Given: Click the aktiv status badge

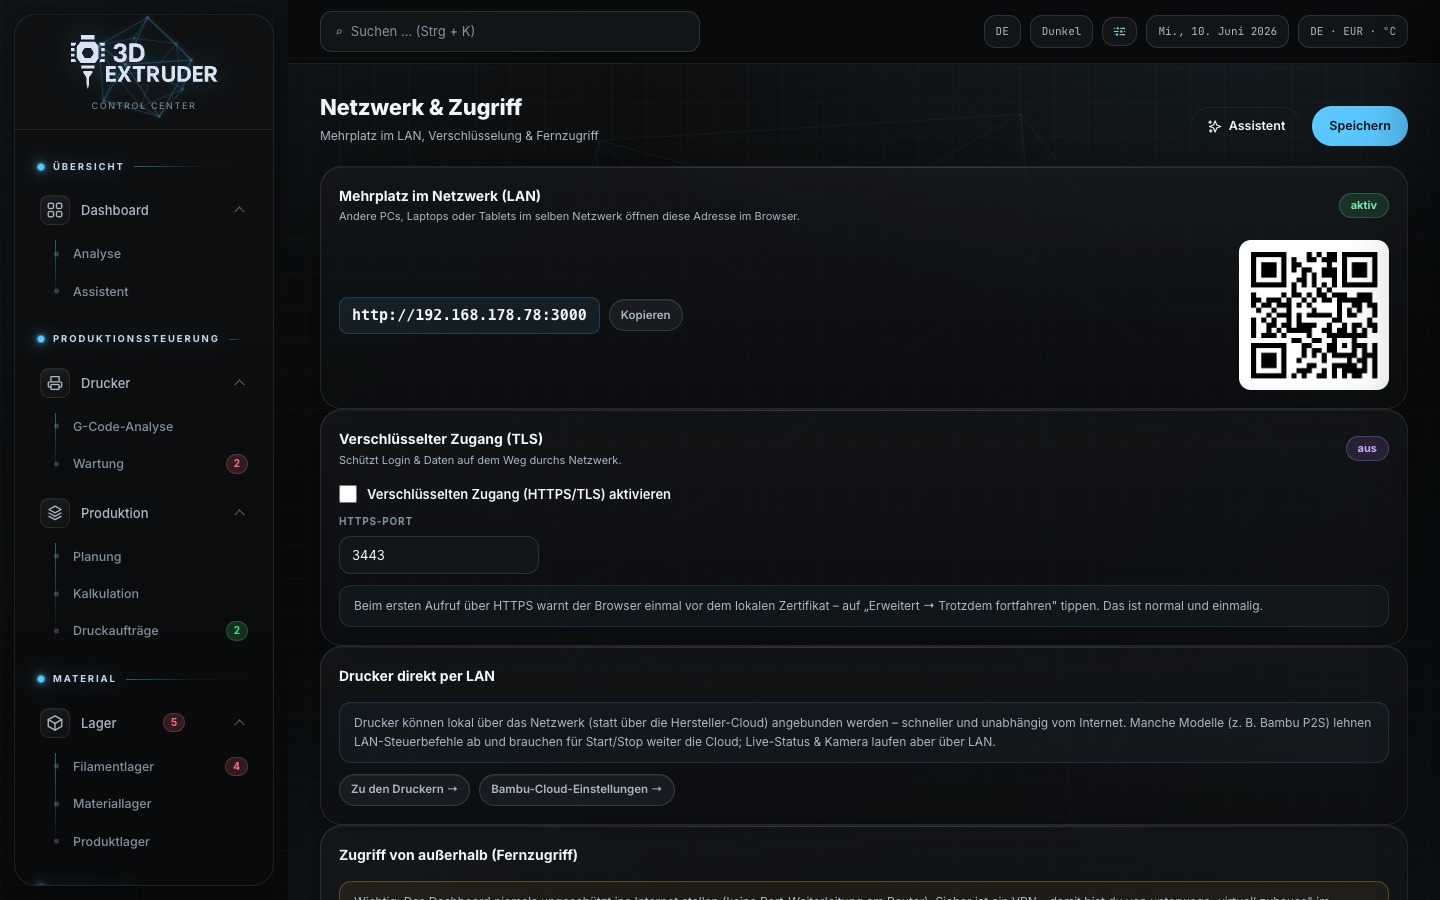Looking at the screenshot, I should click(x=1364, y=205).
